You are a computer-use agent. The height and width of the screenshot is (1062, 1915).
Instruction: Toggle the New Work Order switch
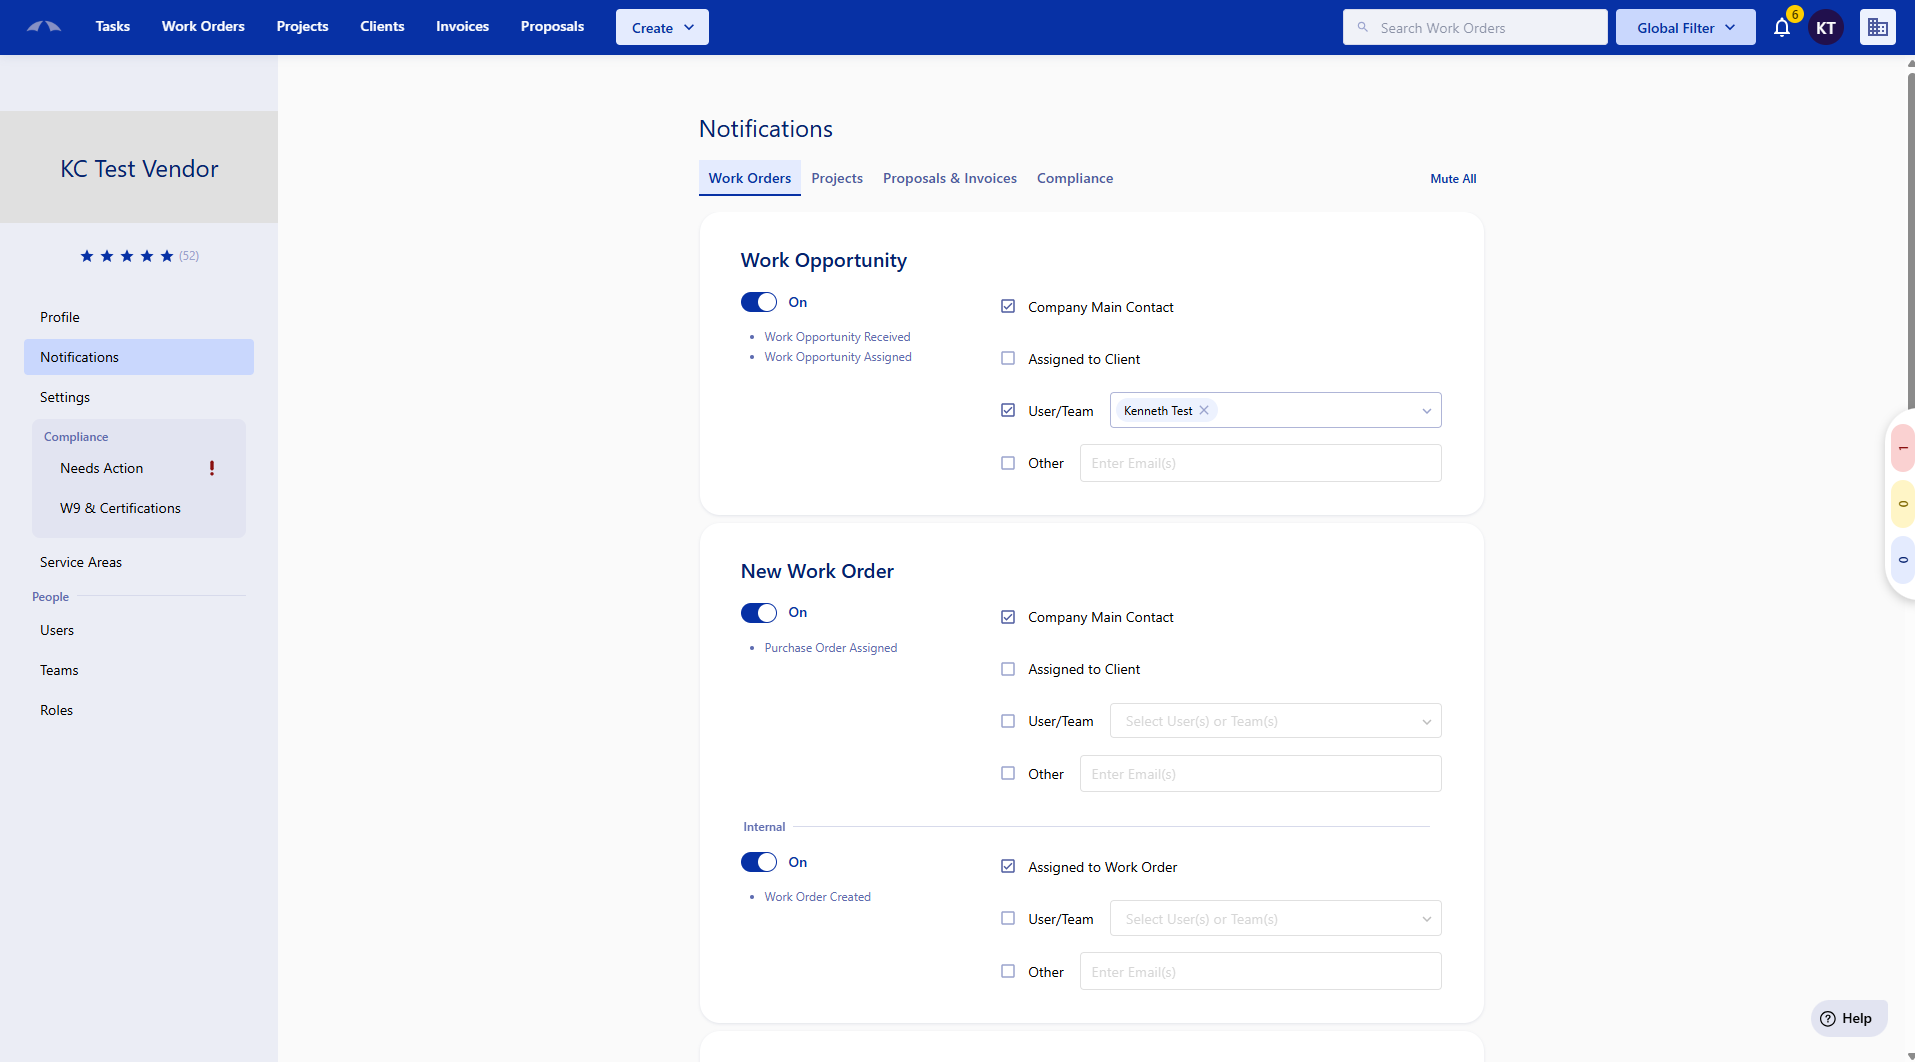tap(759, 613)
